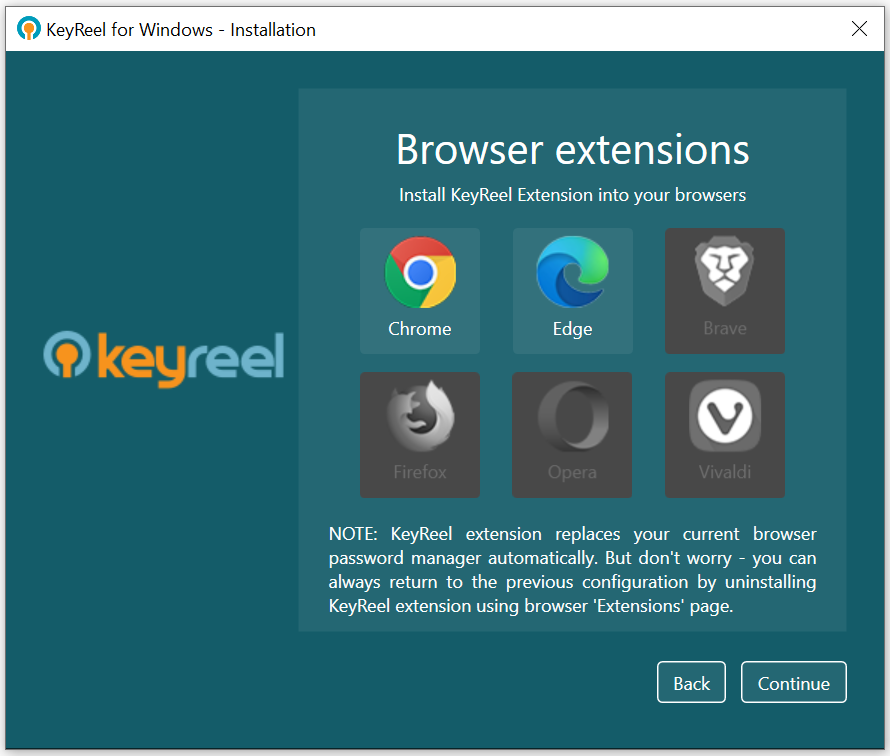Go back with the Back button

(691, 682)
